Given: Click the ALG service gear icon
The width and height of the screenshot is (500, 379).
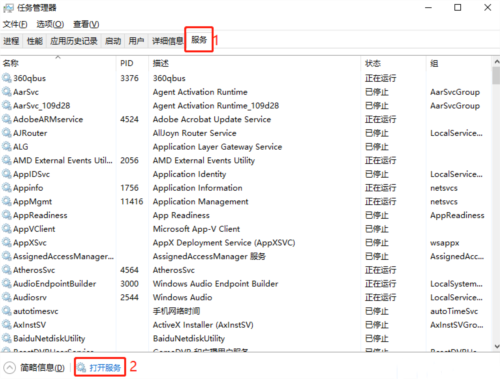Looking at the screenshot, I should [6, 146].
